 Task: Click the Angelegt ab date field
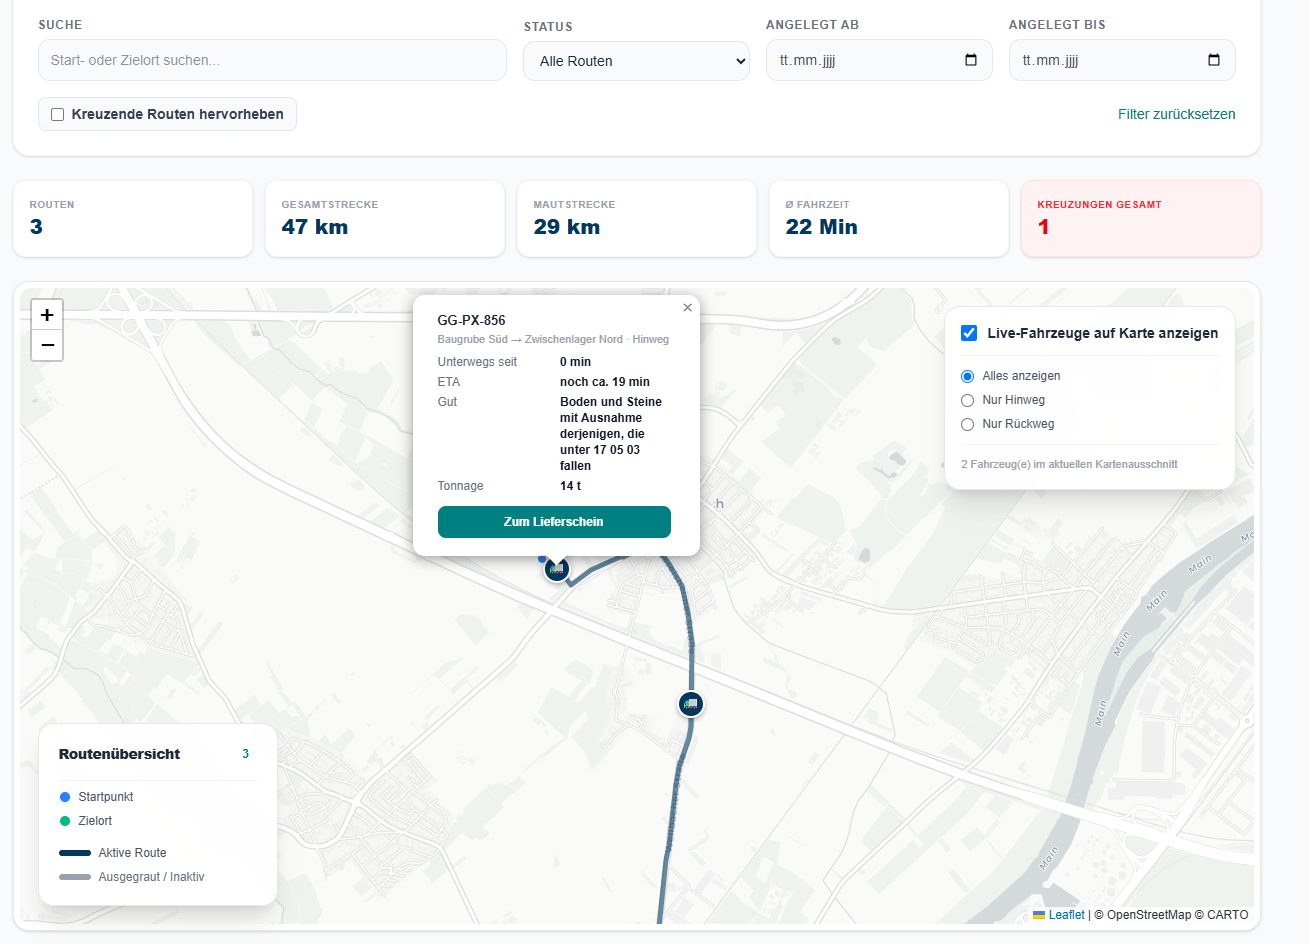(879, 60)
